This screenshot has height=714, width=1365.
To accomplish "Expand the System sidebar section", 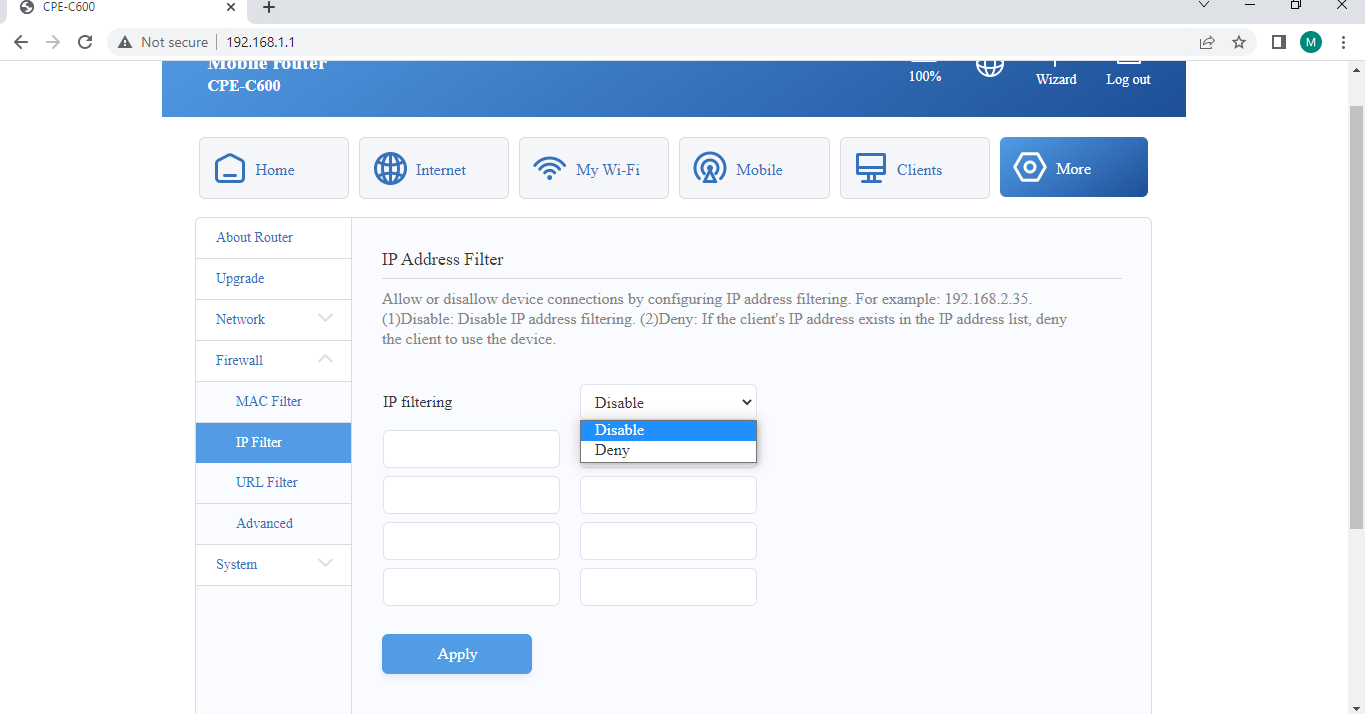I will point(274,565).
